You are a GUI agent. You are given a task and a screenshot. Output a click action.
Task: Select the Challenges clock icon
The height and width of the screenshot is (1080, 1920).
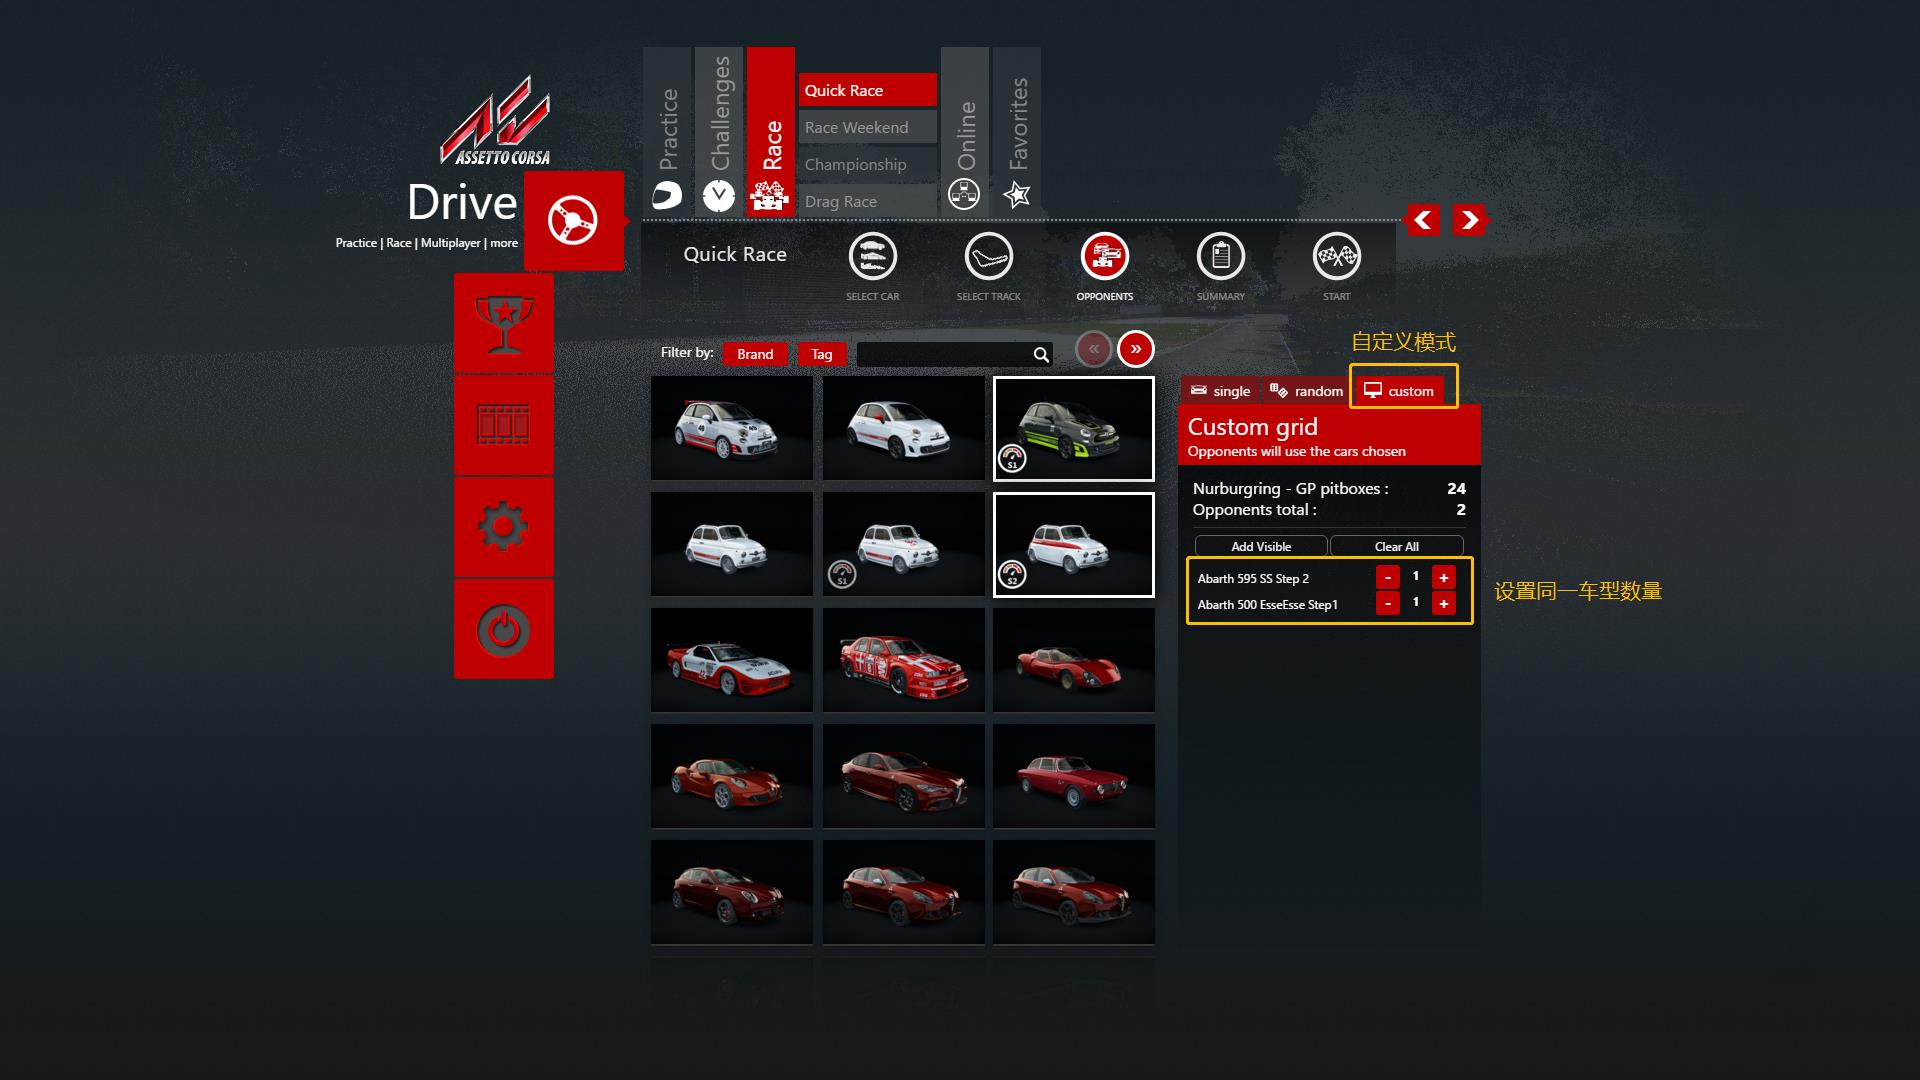tap(718, 195)
